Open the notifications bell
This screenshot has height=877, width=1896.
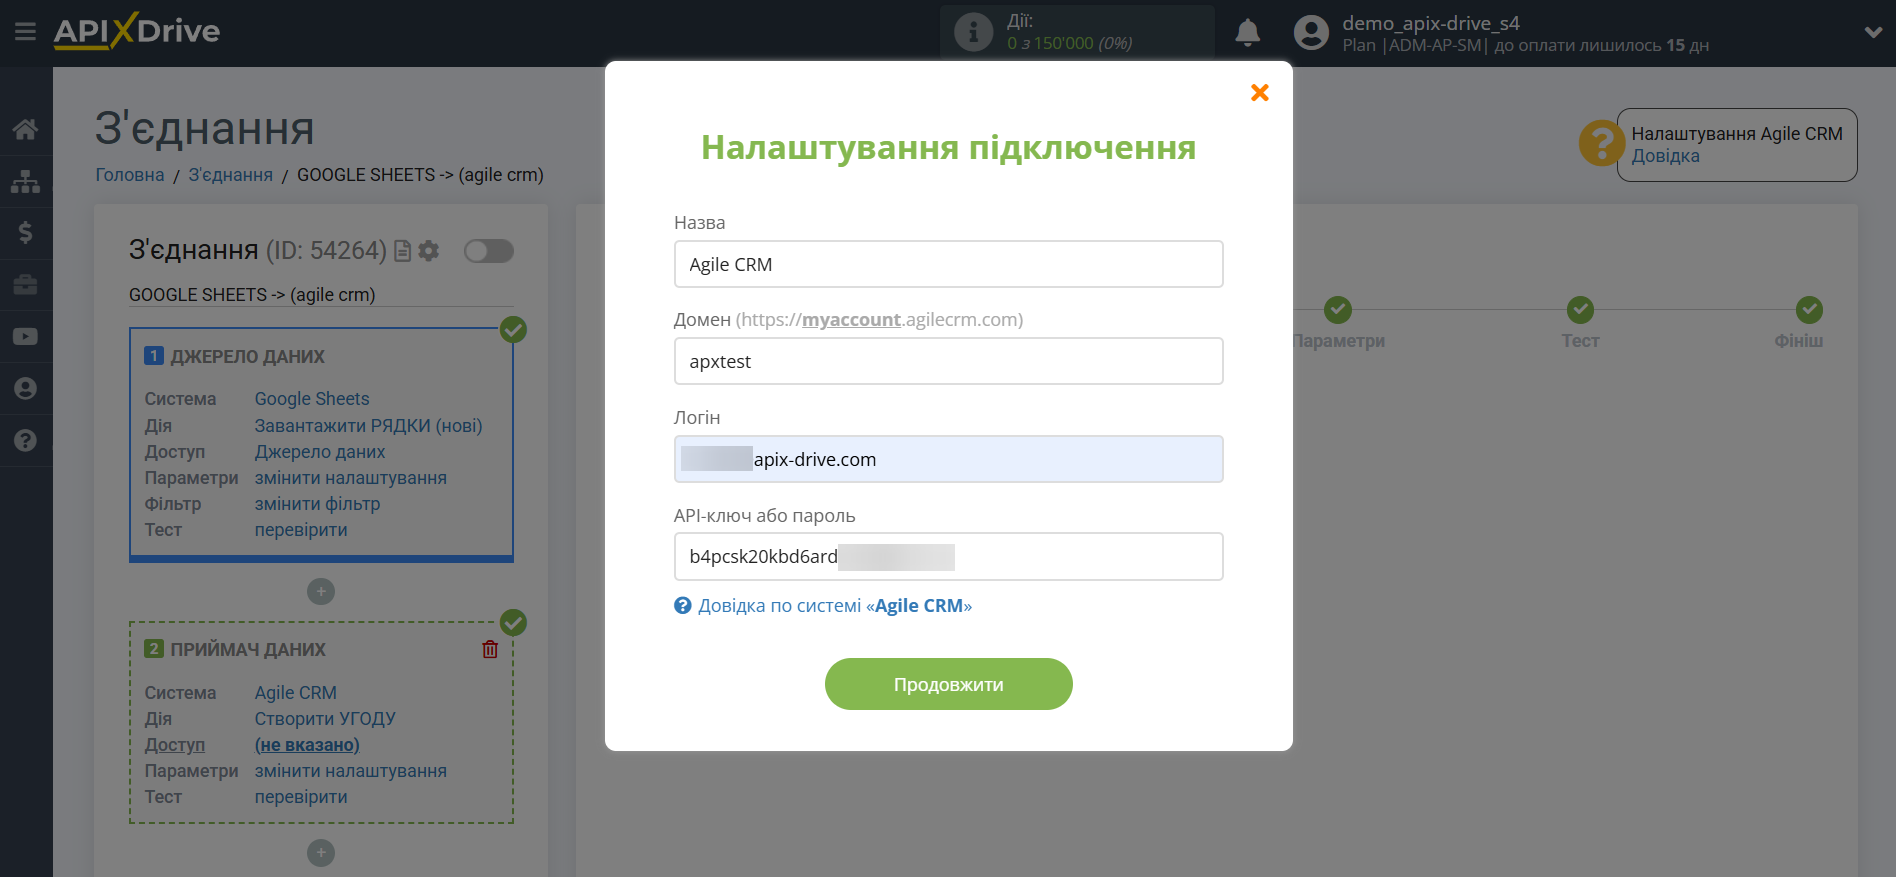(x=1247, y=33)
